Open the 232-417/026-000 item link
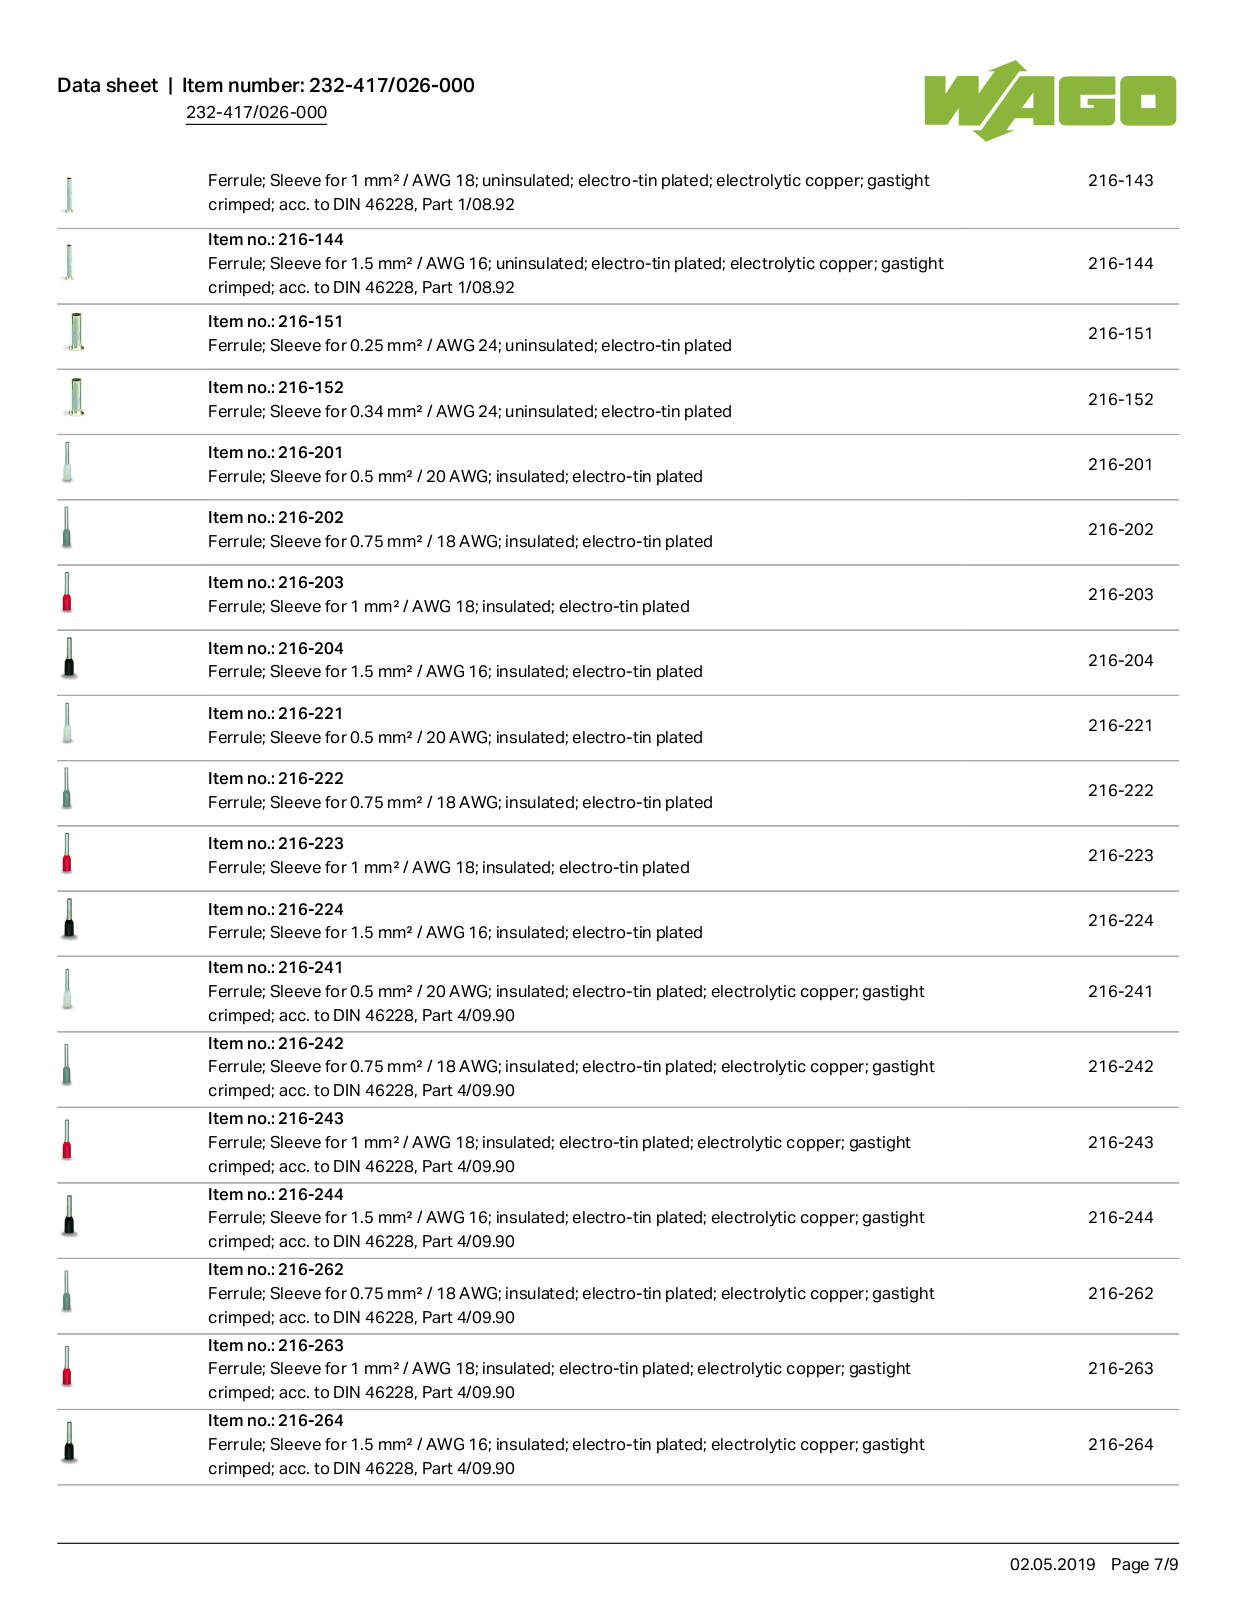The image size is (1237, 1600). 256,112
